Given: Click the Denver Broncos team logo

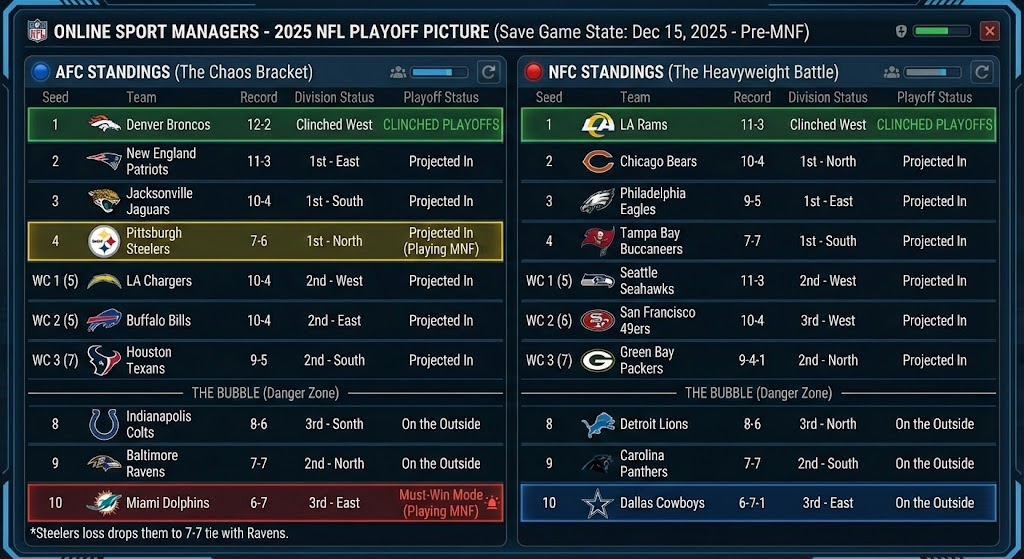Looking at the screenshot, I should point(104,125).
